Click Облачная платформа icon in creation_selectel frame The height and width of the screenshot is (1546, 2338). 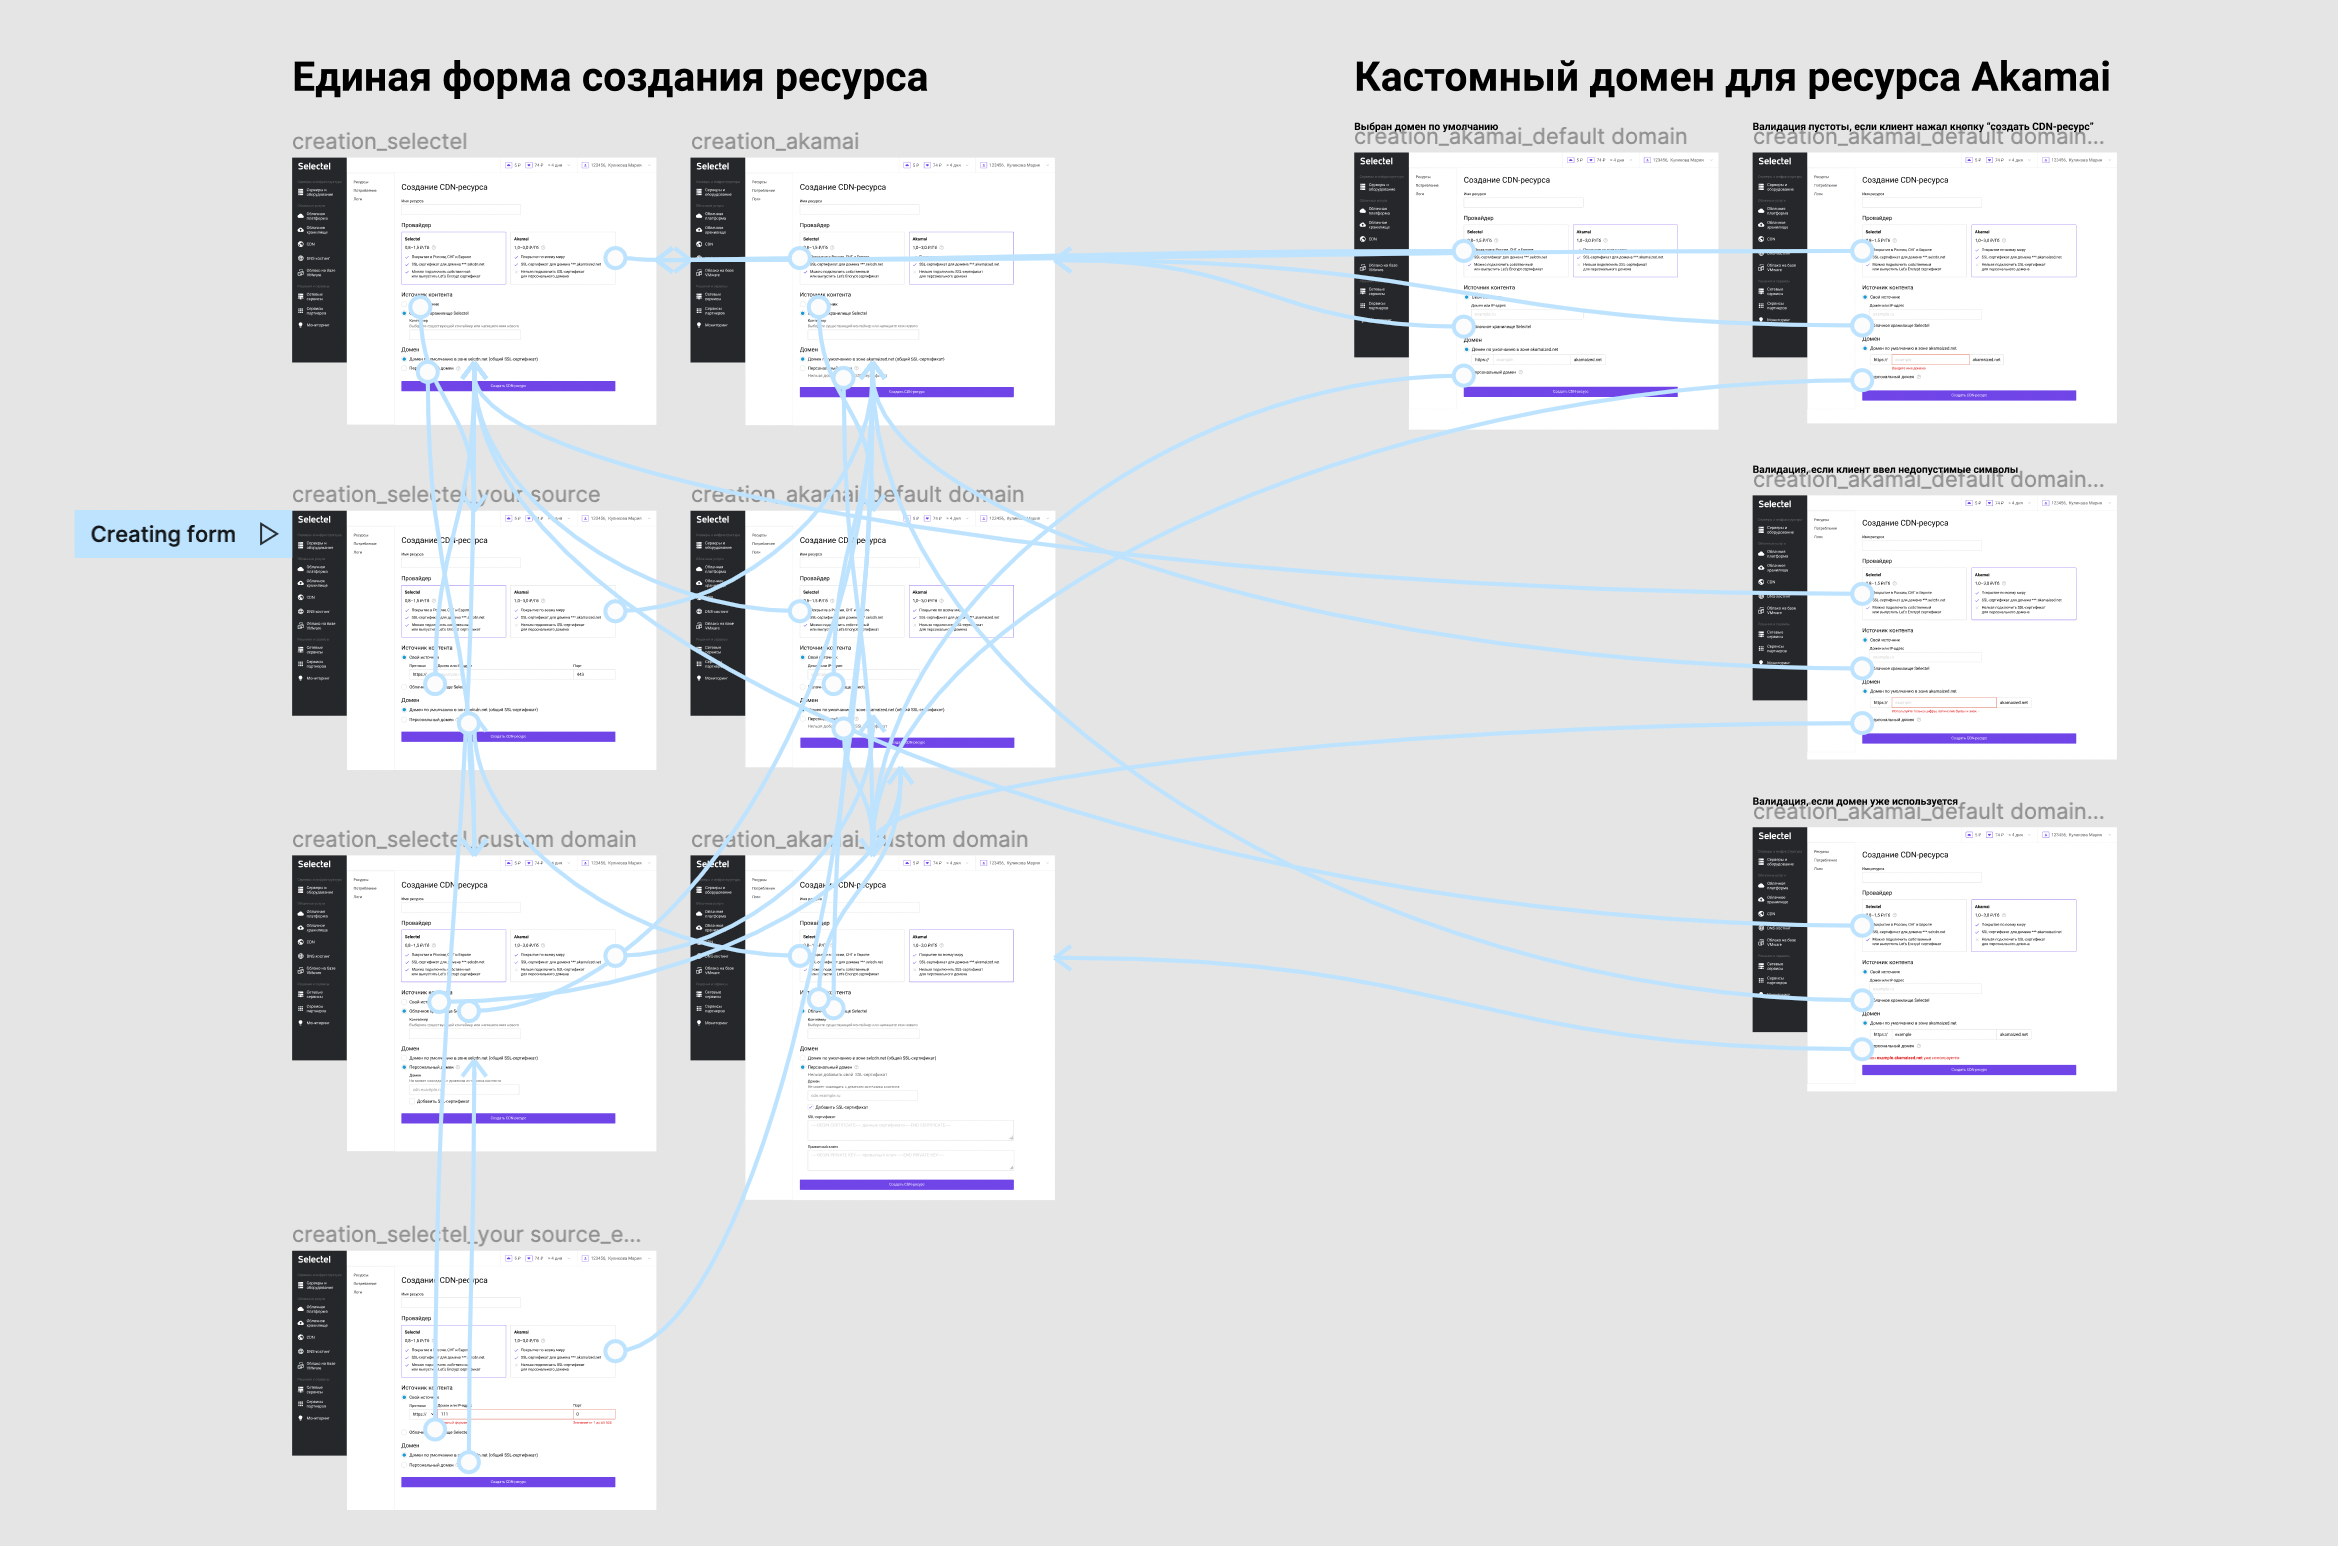pyautogui.click(x=300, y=216)
